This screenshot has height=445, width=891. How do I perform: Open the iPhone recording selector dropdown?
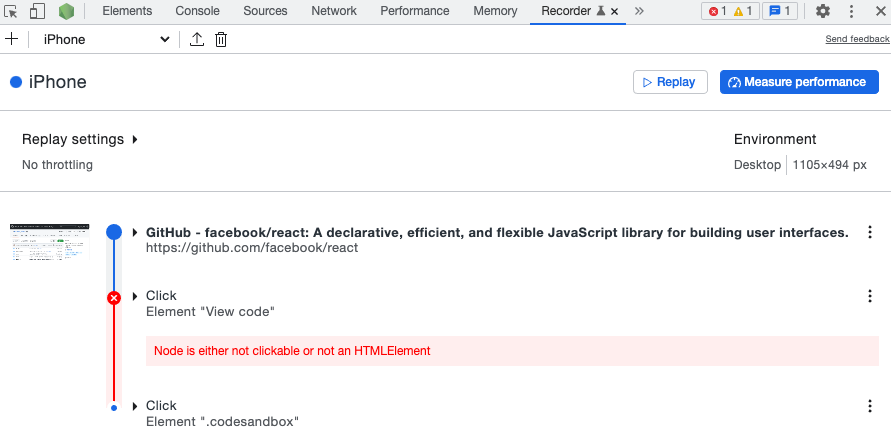point(106,39)
